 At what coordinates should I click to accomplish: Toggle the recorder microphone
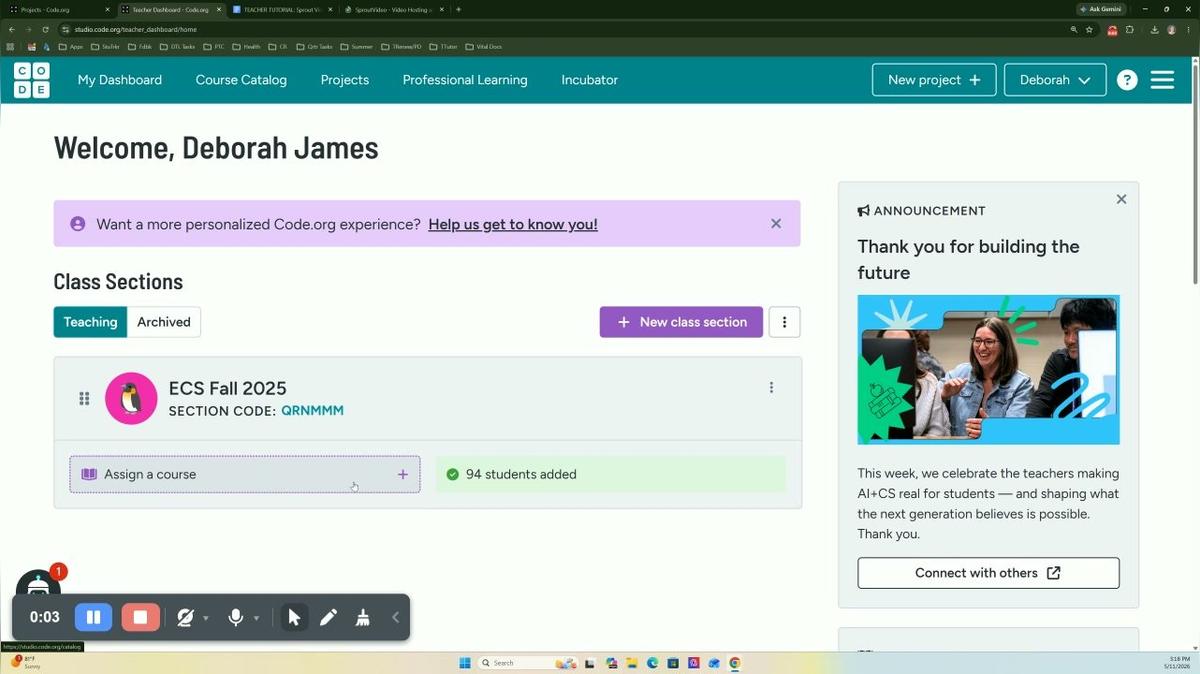[236, 618]
